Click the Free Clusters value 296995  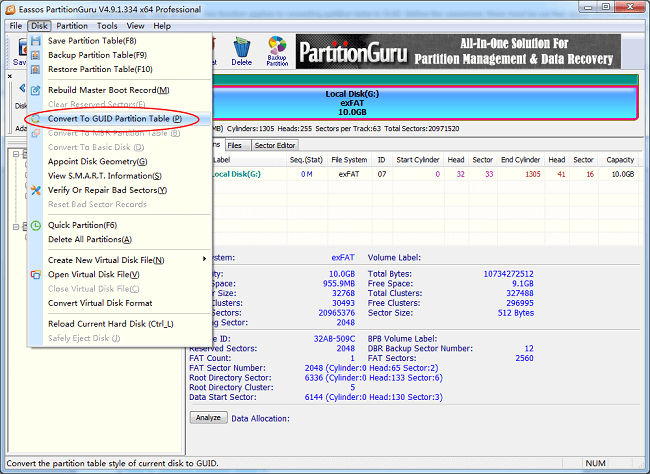pos(520,303)
